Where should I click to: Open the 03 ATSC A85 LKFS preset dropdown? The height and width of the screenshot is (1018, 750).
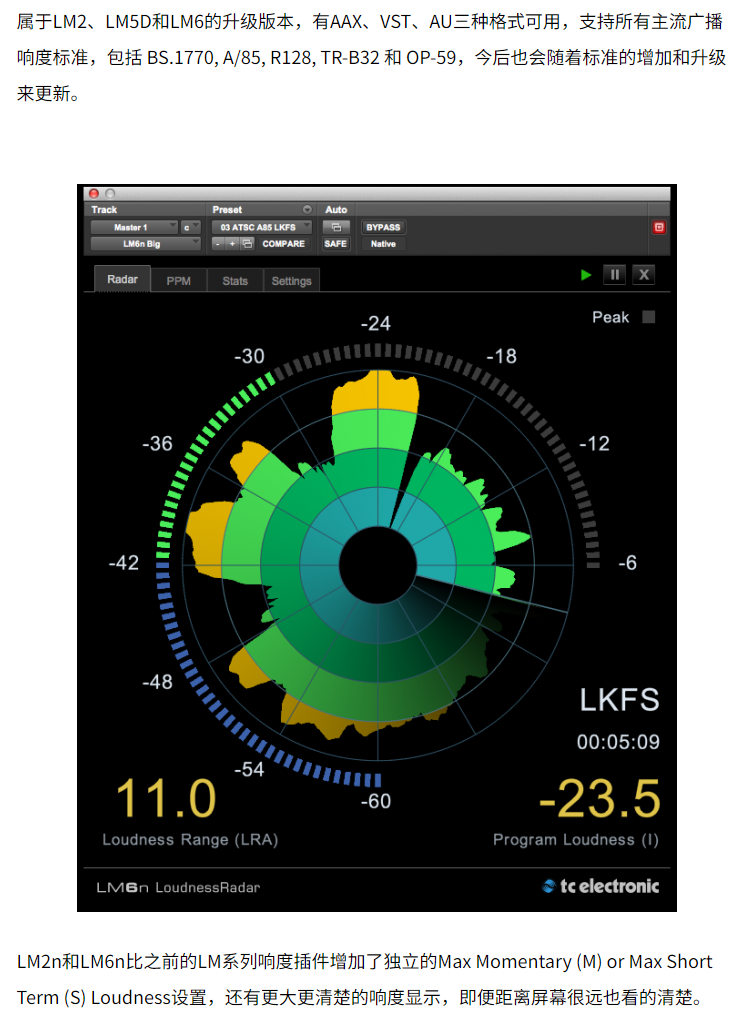[262, 227]
